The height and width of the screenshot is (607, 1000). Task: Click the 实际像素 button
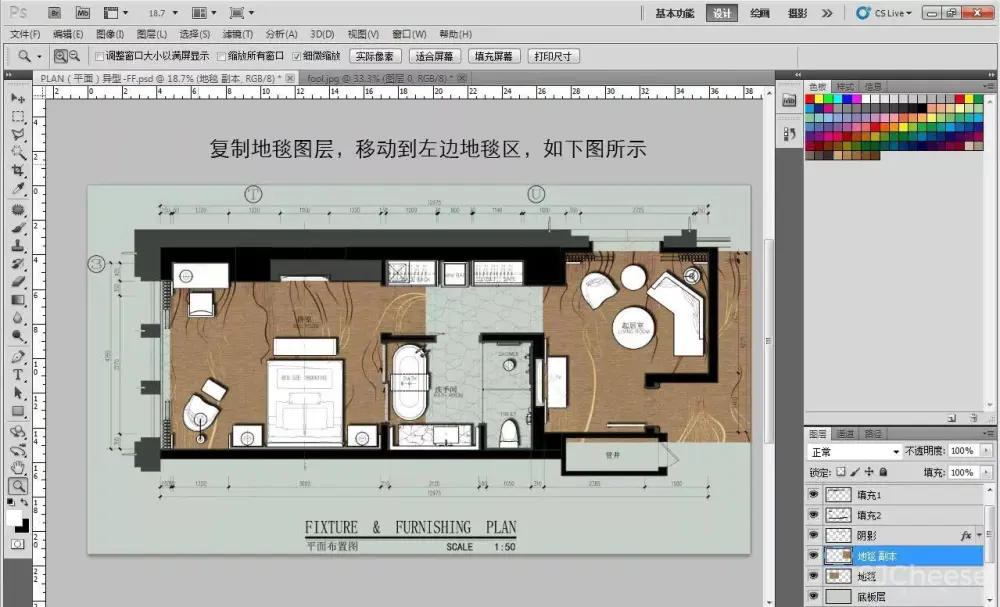(376, 56)
